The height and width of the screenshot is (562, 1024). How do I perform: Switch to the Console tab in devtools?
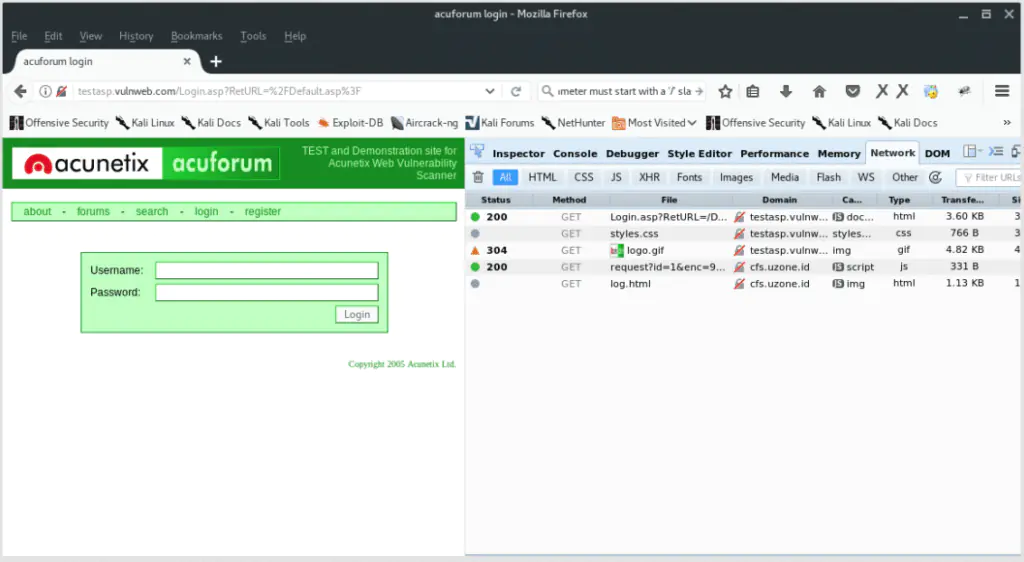pos(575,154)
